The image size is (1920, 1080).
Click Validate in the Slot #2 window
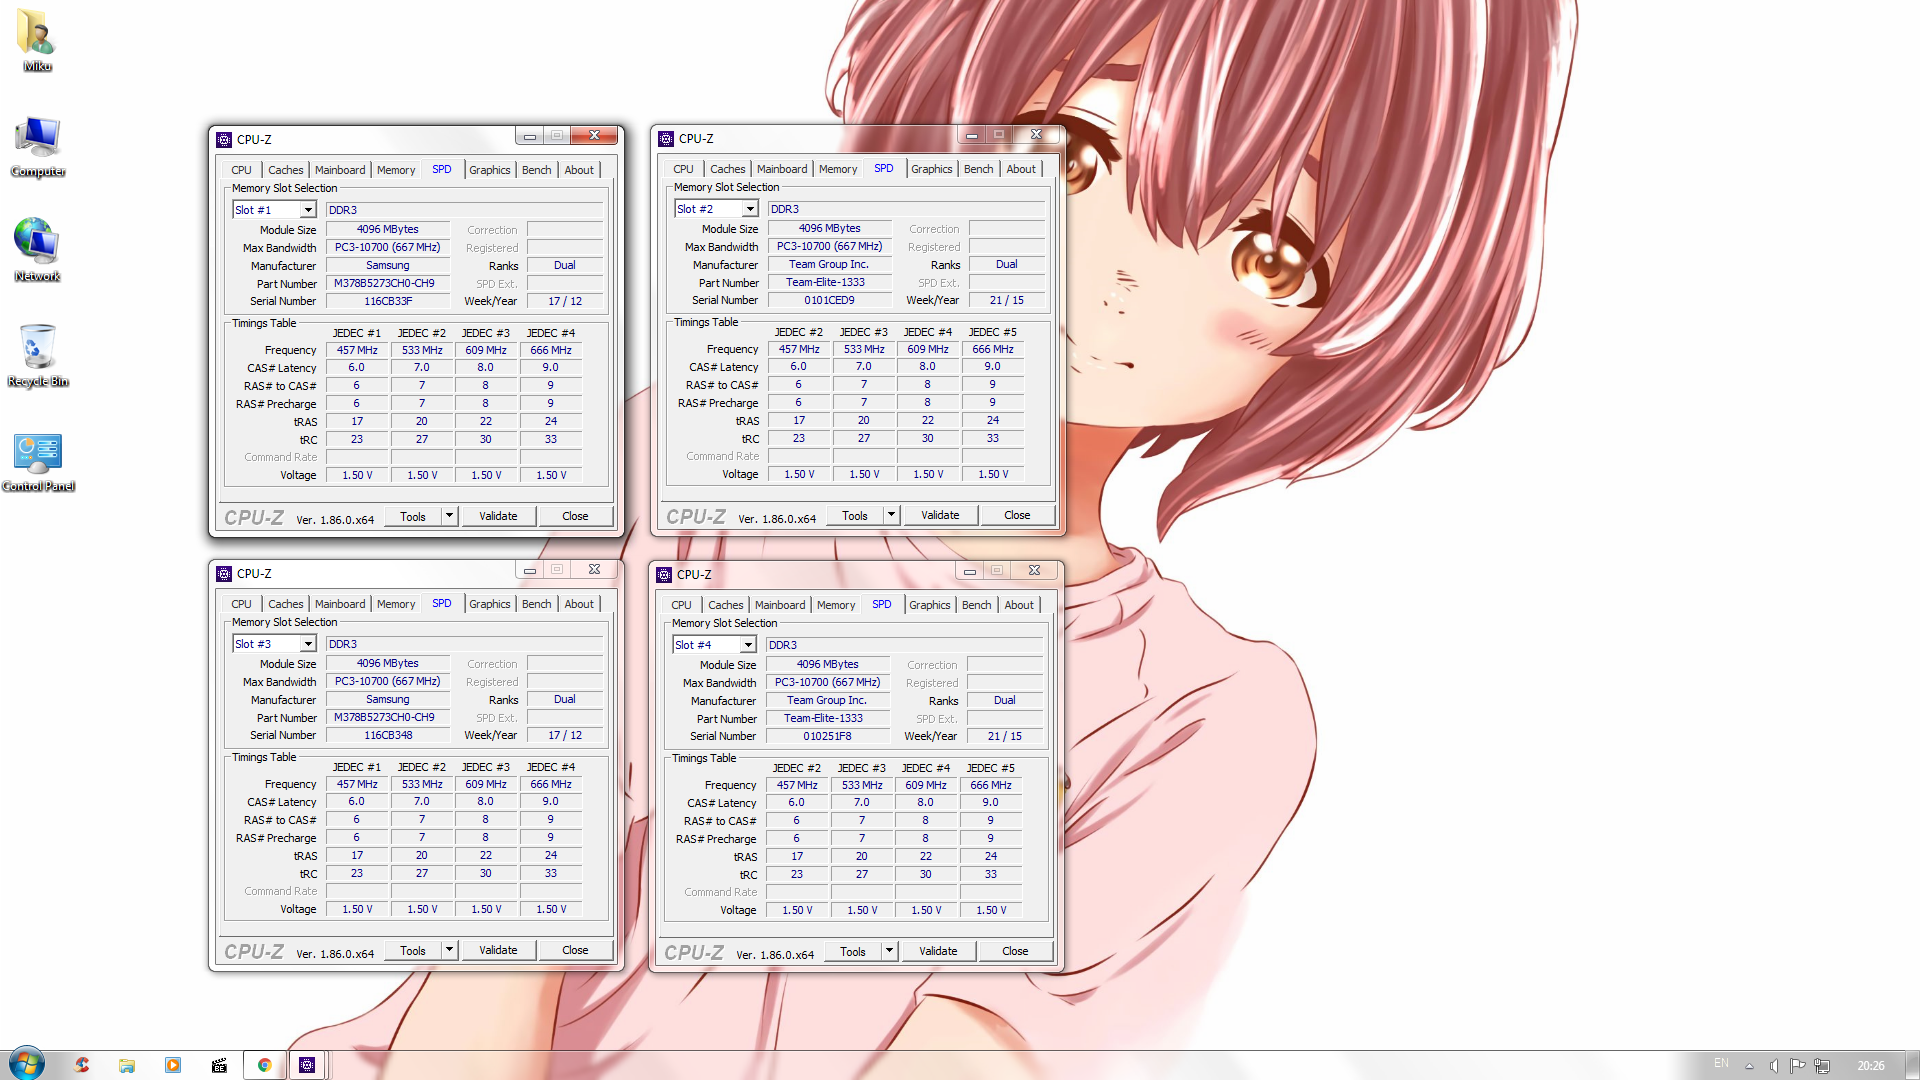tap(940, 515)
